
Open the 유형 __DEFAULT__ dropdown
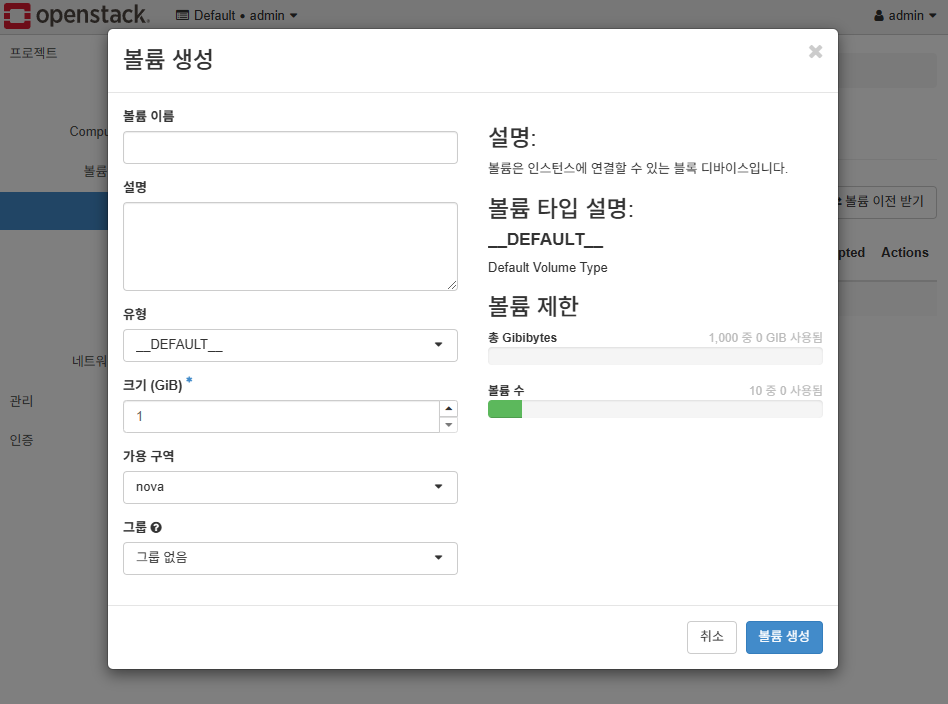[x=290, y=345]
